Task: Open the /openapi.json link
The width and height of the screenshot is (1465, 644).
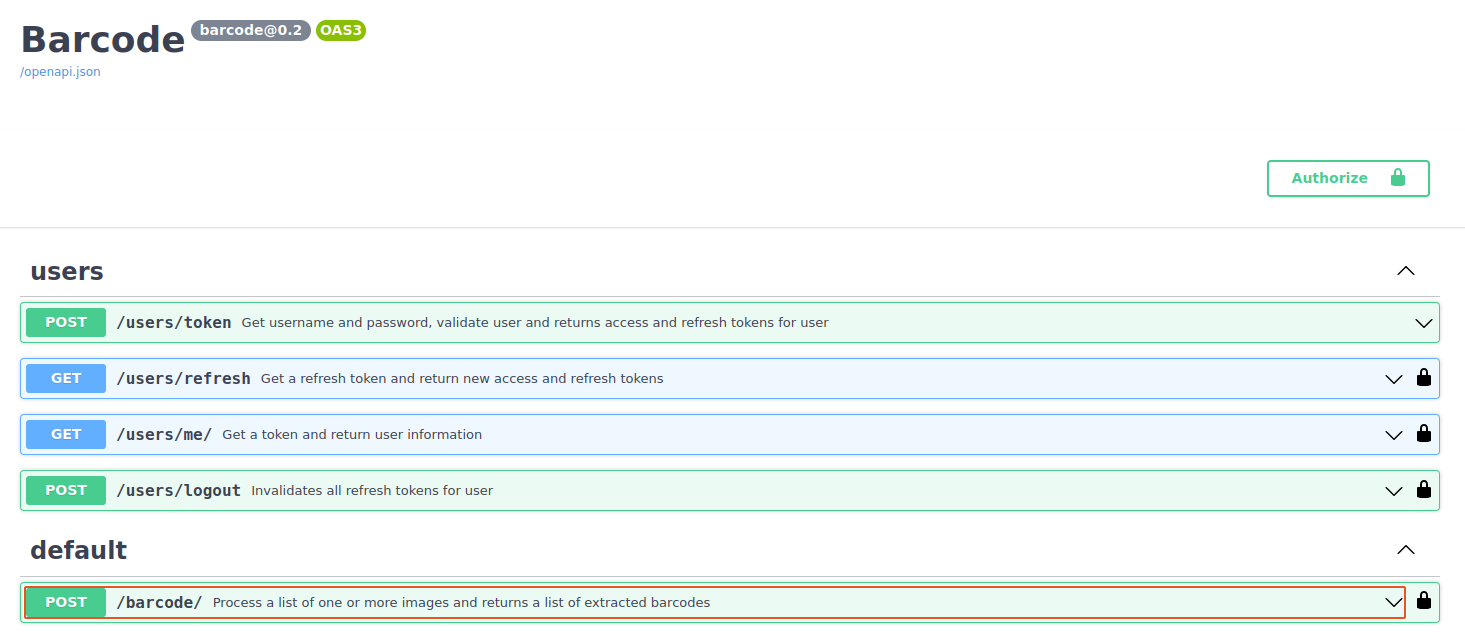Action: (60, 72)
